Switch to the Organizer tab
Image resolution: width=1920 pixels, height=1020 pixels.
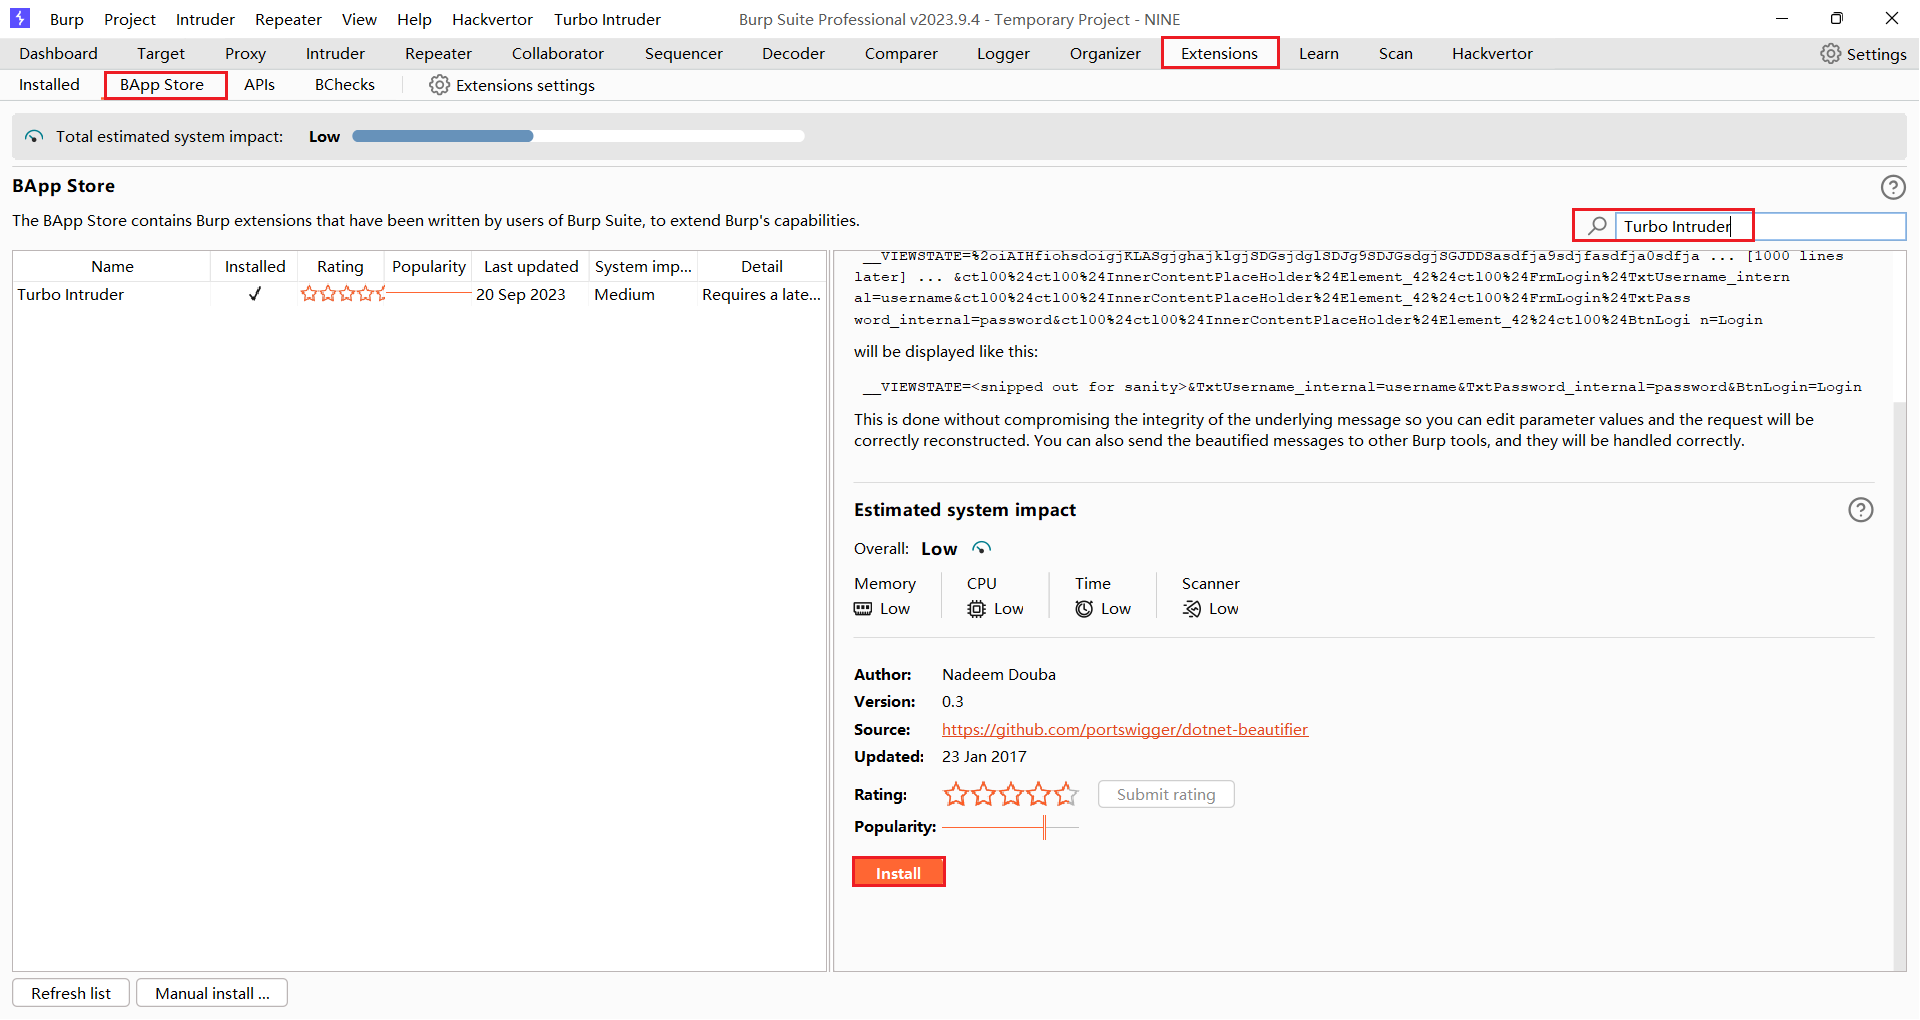click(1105, 54)
